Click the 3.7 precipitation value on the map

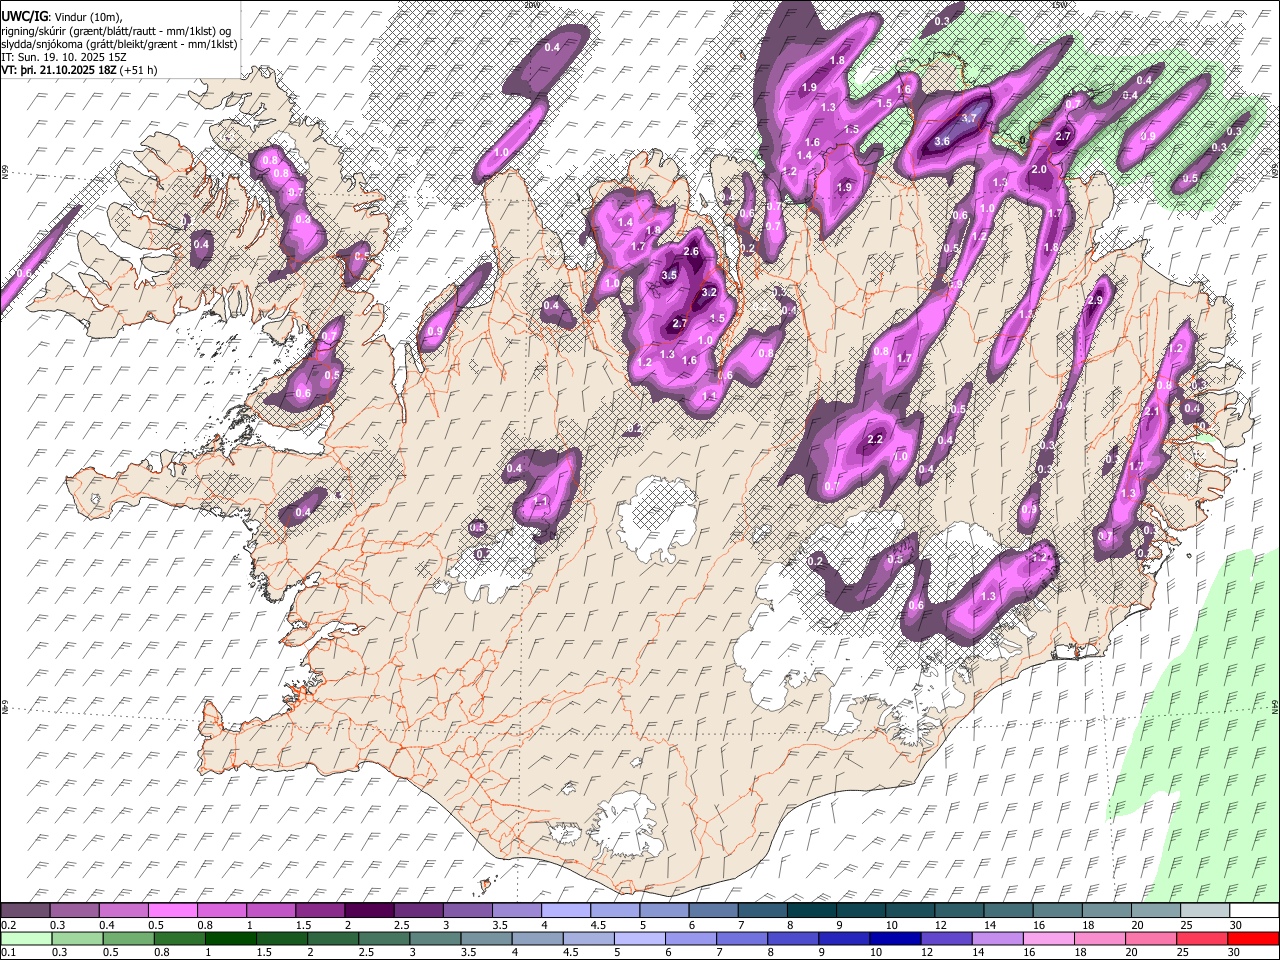point(968,118)
